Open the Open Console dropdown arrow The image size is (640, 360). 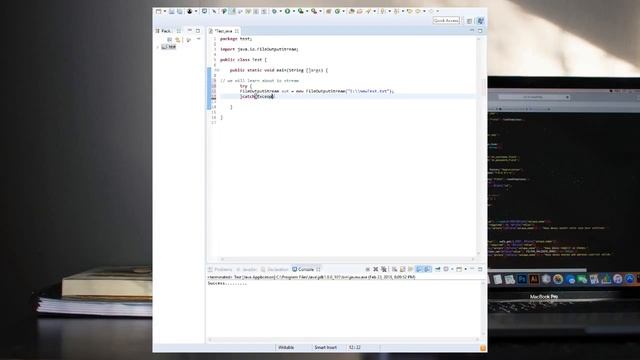tap(466, 269)
